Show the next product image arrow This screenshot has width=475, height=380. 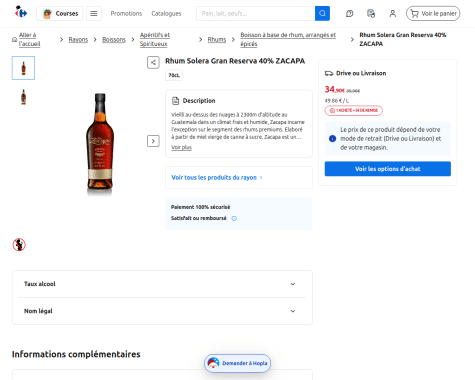point(153,141)
